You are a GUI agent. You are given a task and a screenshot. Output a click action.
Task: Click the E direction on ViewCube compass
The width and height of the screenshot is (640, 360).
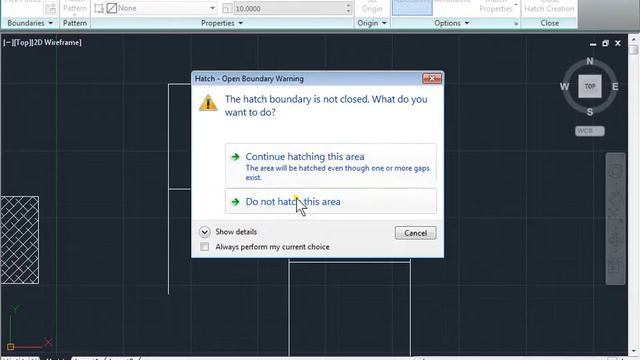[615, 87]
